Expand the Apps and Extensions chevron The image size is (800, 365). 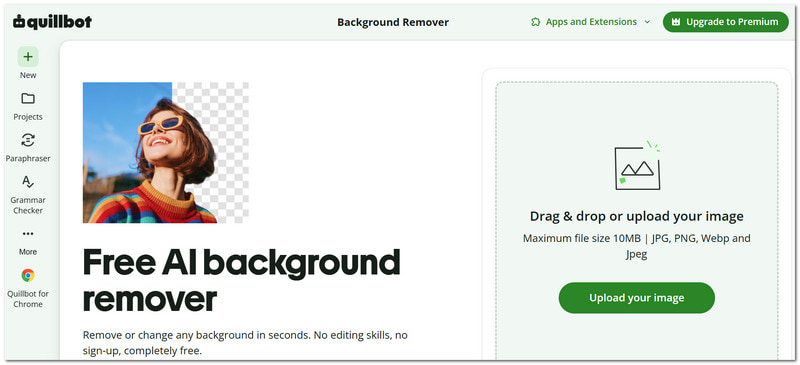click(647, 22)
